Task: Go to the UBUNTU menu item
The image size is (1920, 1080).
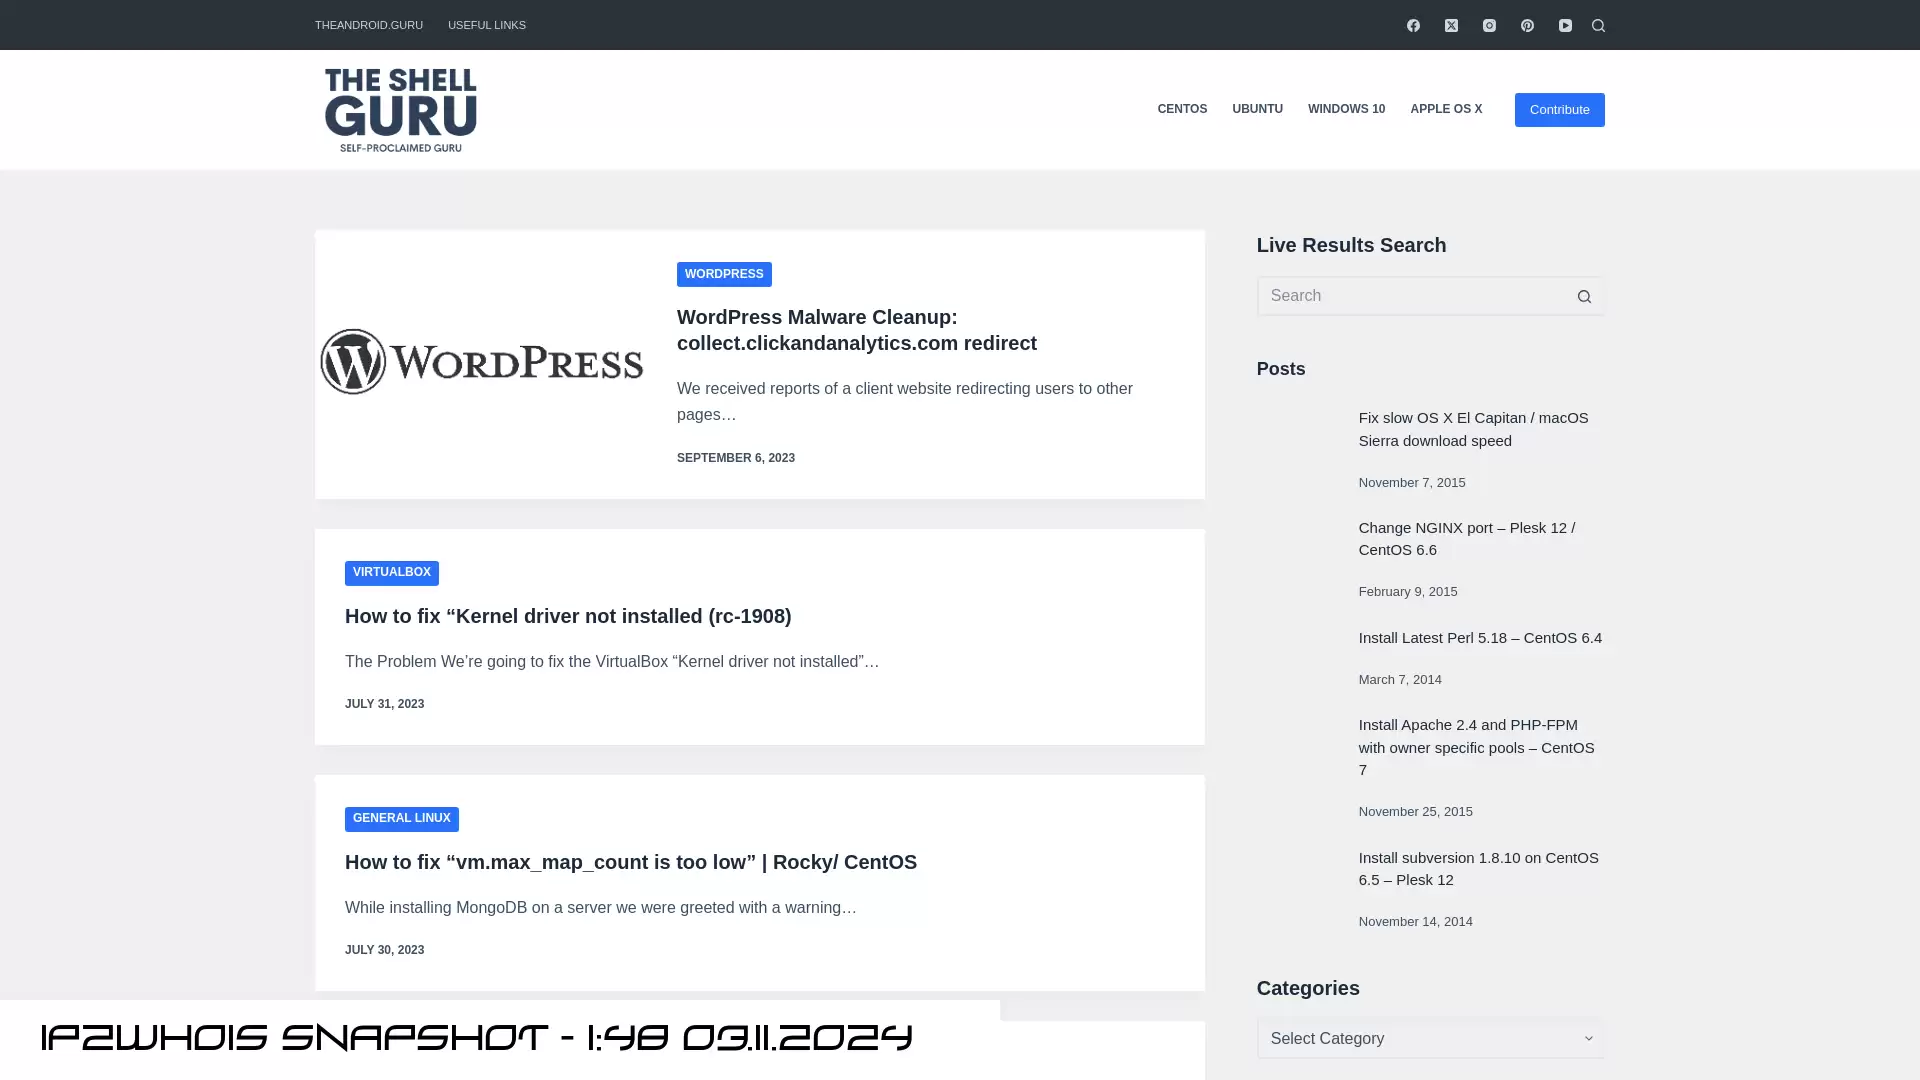Action: click(x=1257, y=109)
